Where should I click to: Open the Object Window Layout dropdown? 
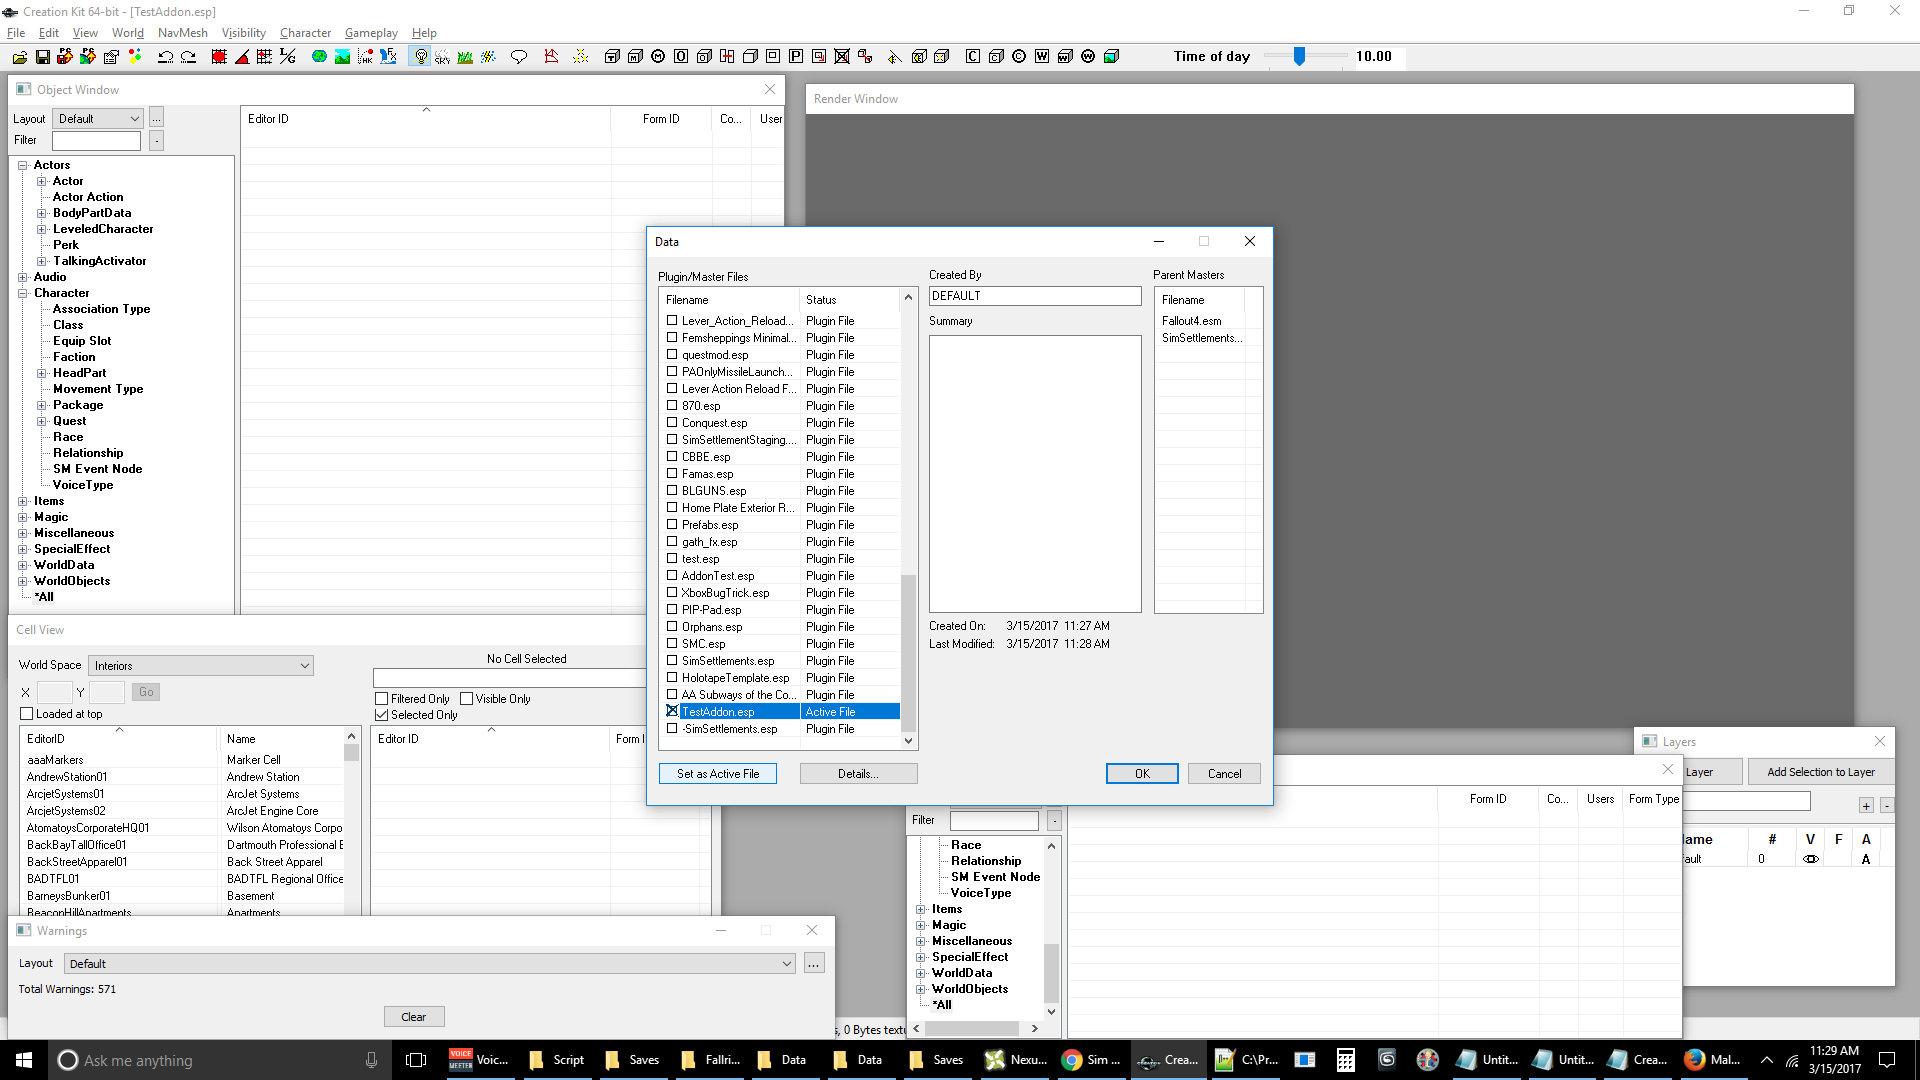[98, 119]
